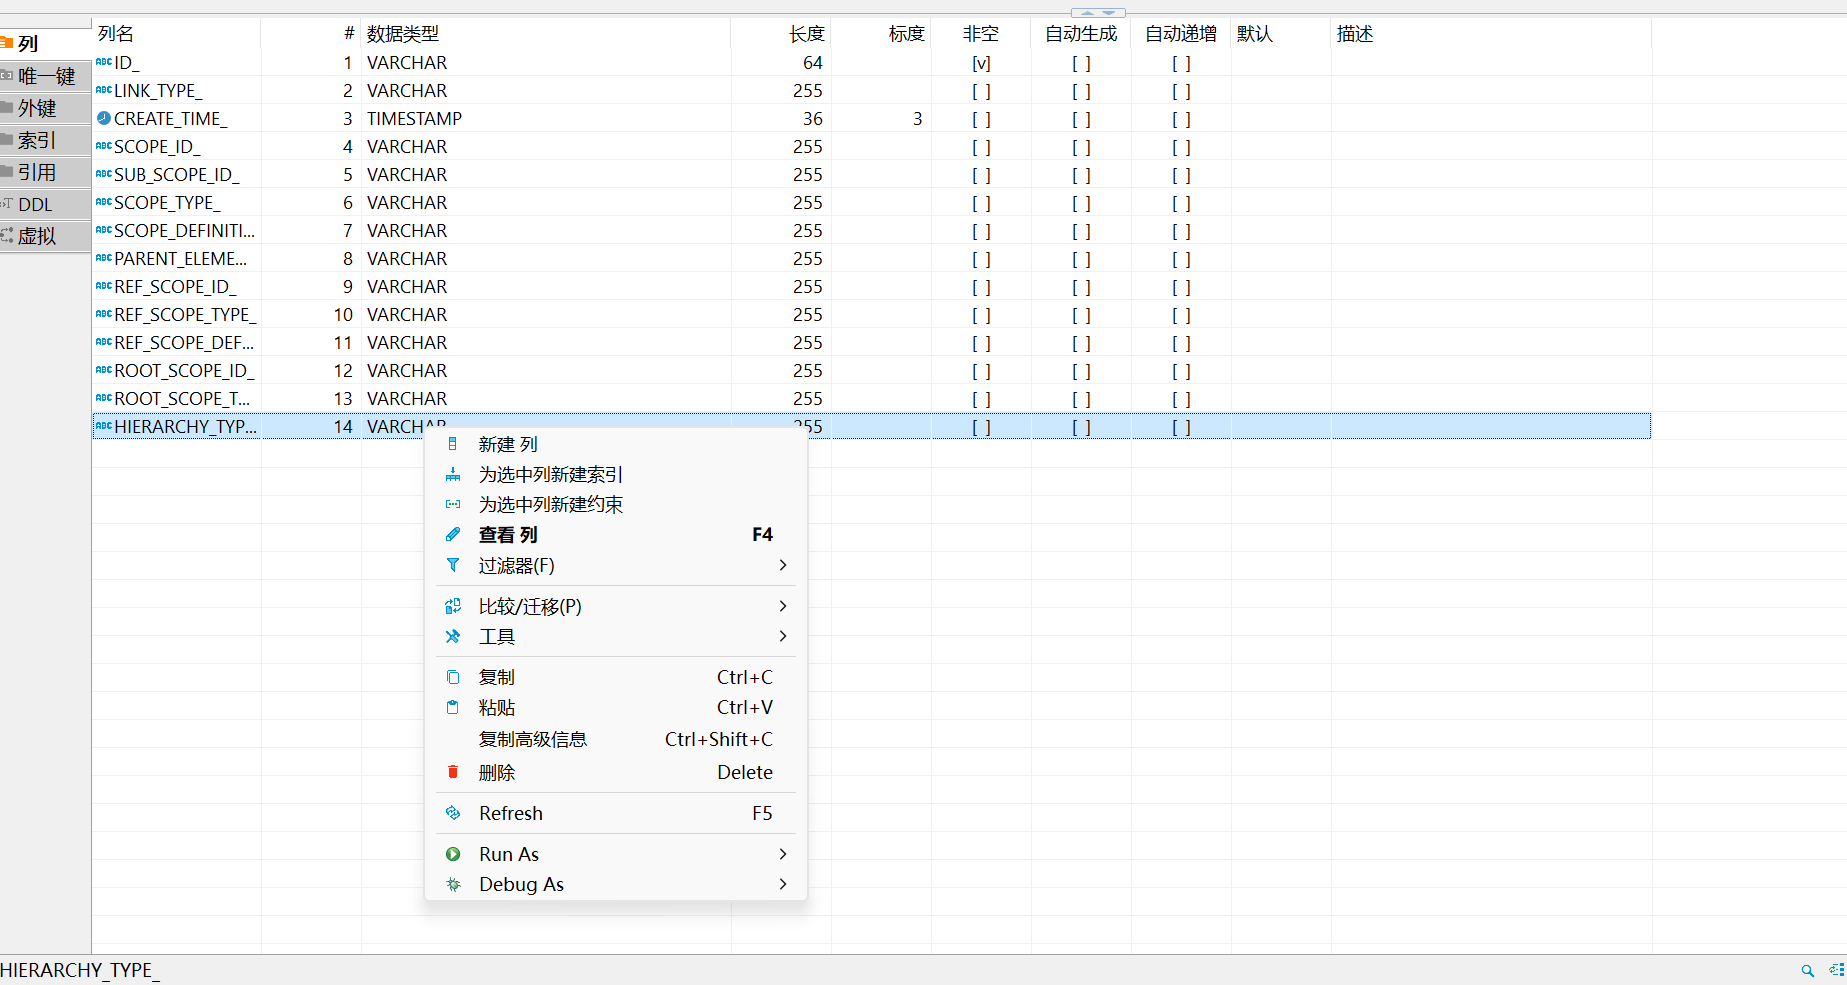This screenshot has width=1847, height=985.
Task: Click the trash icon beside 删除
Action: pyautogui.click(x=453, y=772)
